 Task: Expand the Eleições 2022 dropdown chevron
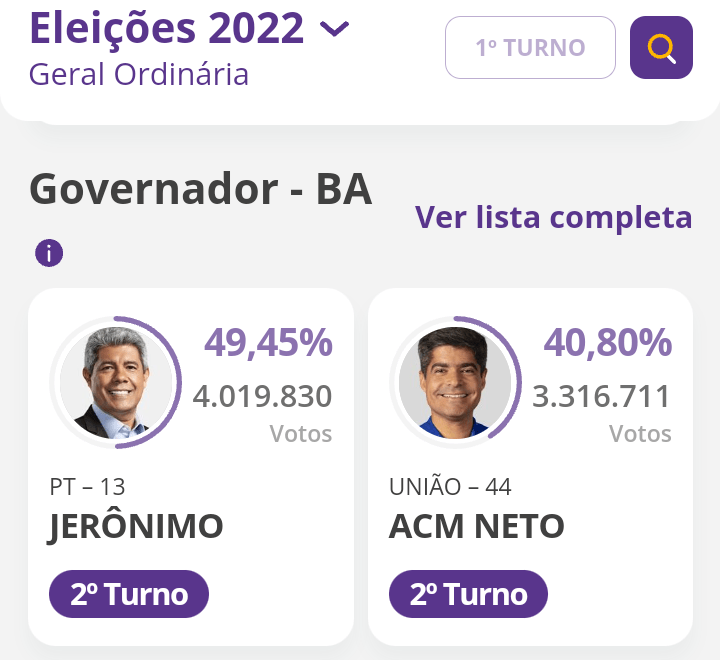pyautogui.click(x=335, y=29)
